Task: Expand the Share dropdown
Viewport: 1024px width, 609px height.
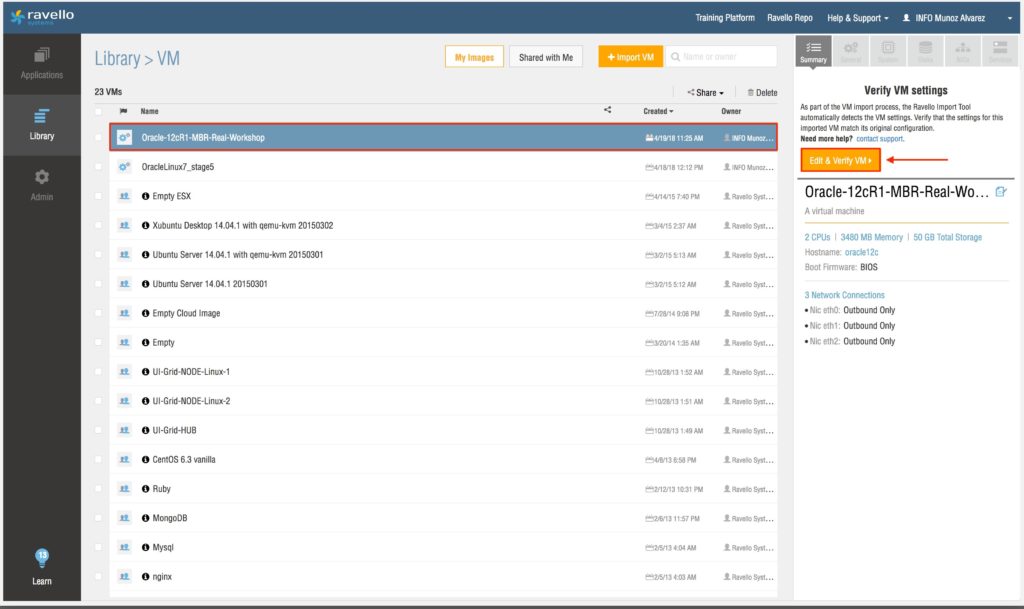Action: [x=705, y=92]
